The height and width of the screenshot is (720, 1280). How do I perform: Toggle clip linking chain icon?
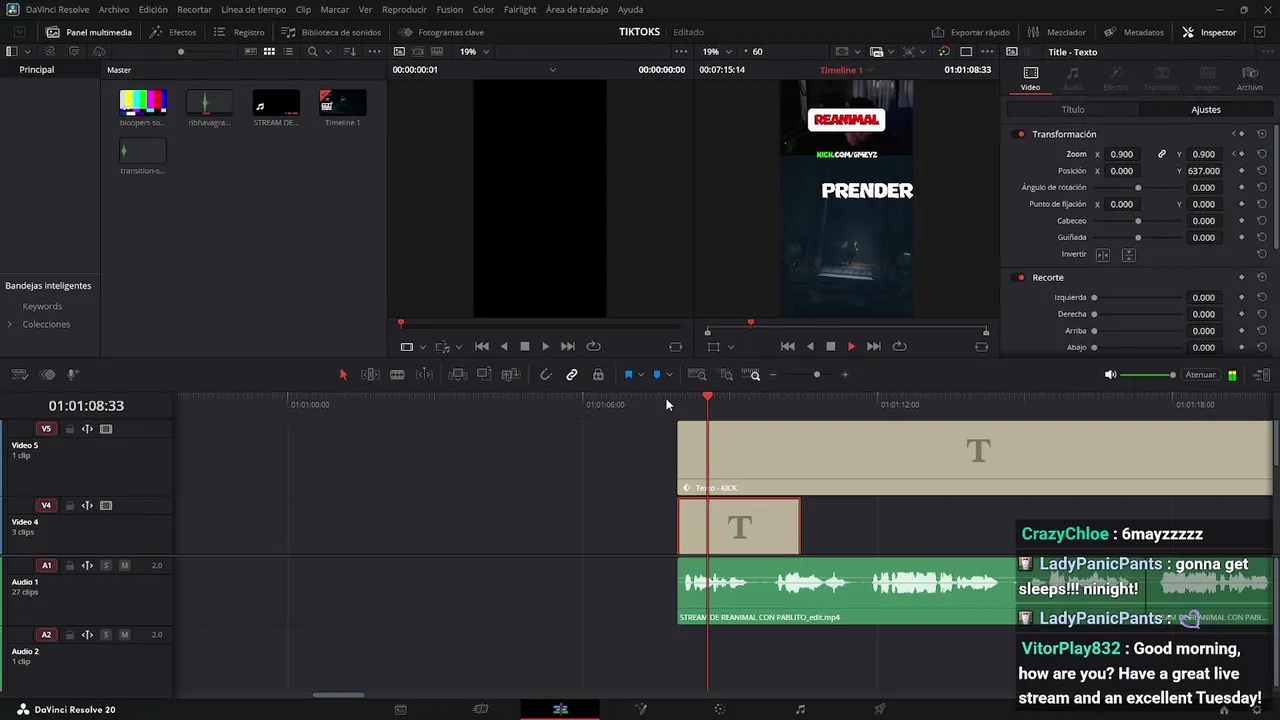pos(572,375)
